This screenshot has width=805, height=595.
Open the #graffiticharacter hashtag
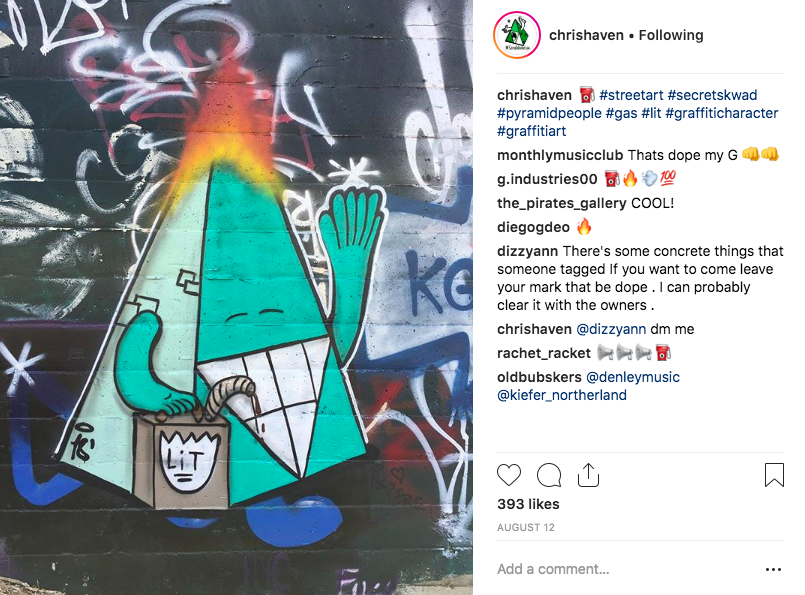(x=721, y=113)
